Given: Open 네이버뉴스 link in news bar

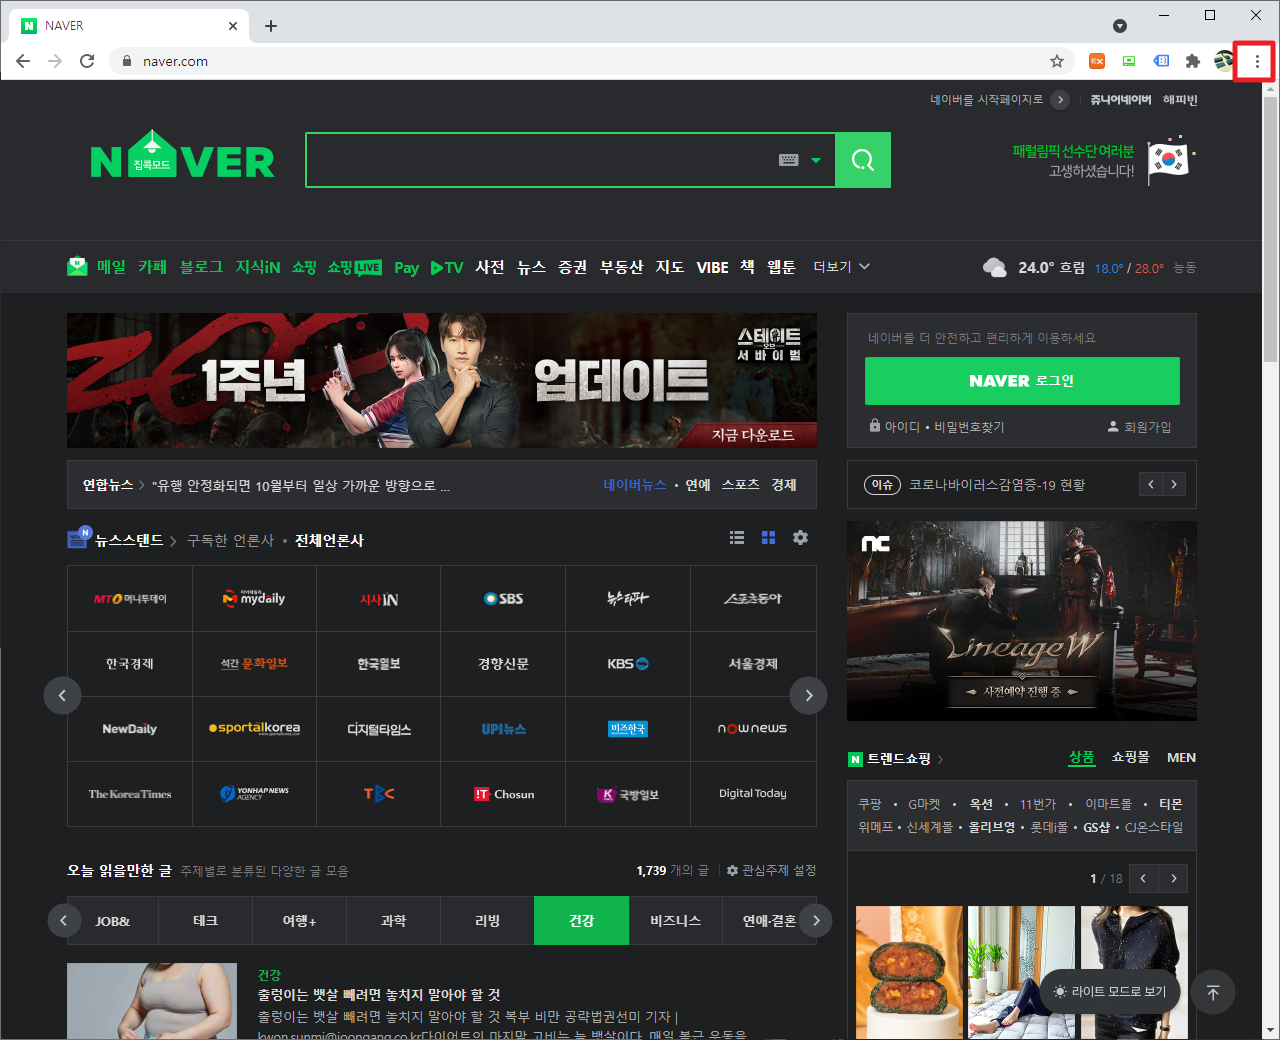Looking at the screenshot, I should pos(634,485).
